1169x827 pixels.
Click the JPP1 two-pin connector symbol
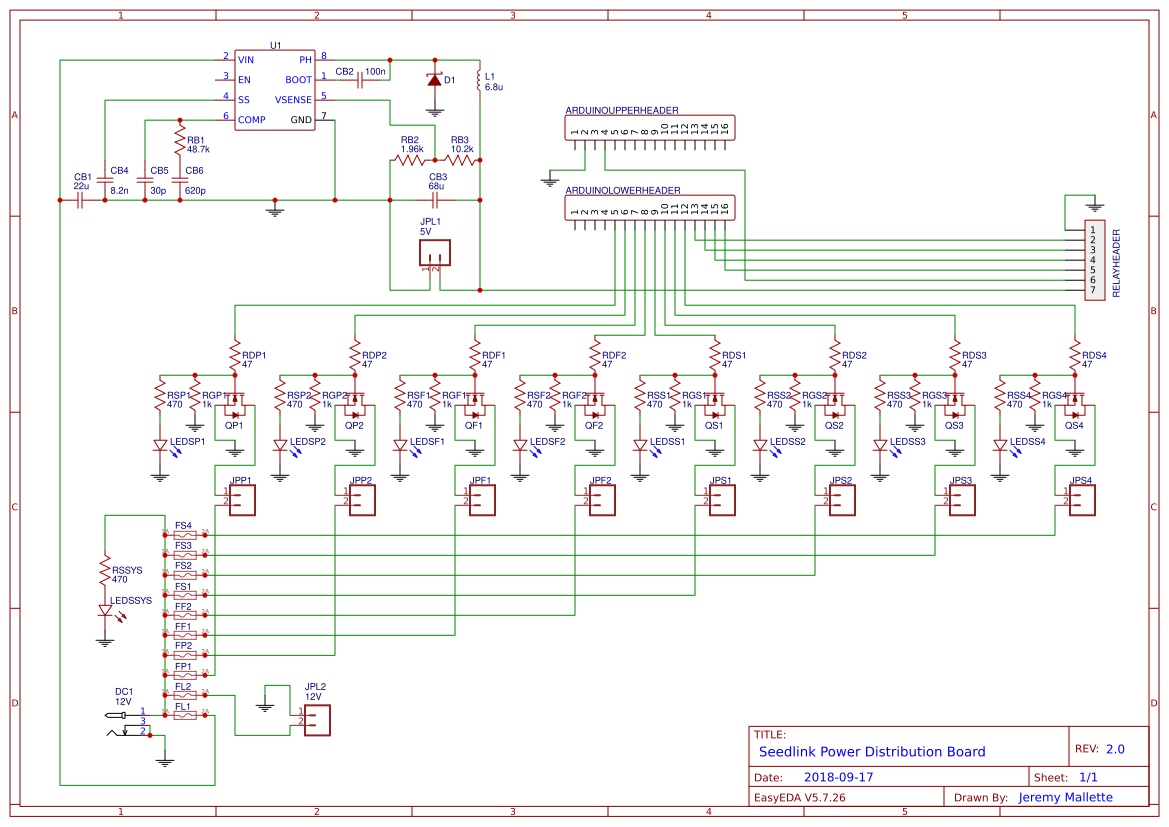[x=243, y=499]
